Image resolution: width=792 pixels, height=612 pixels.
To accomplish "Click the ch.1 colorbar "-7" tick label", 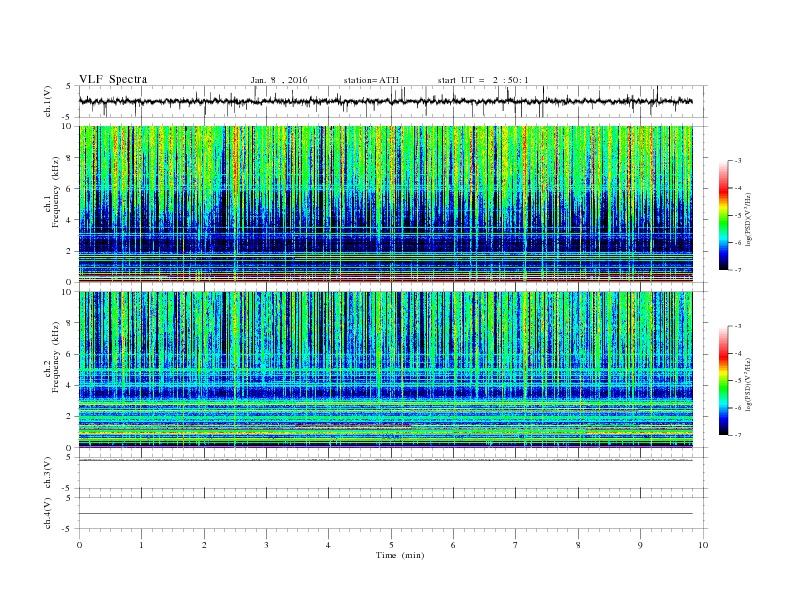I will 737,270.
